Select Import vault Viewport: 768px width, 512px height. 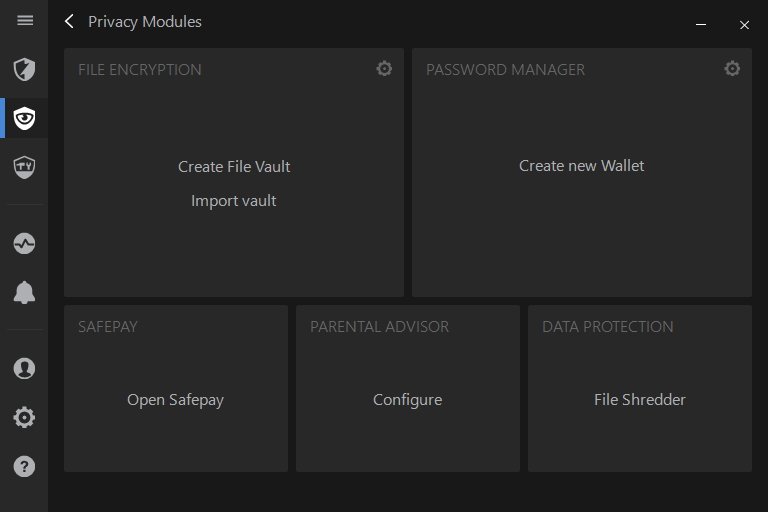pos(234,201)
